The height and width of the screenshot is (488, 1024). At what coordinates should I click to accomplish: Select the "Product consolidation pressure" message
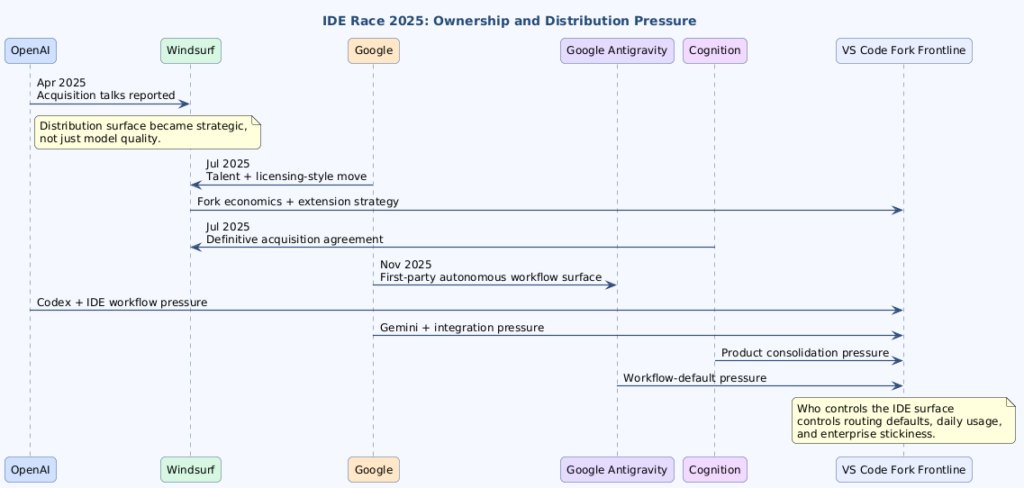click(x=805, y=353)
